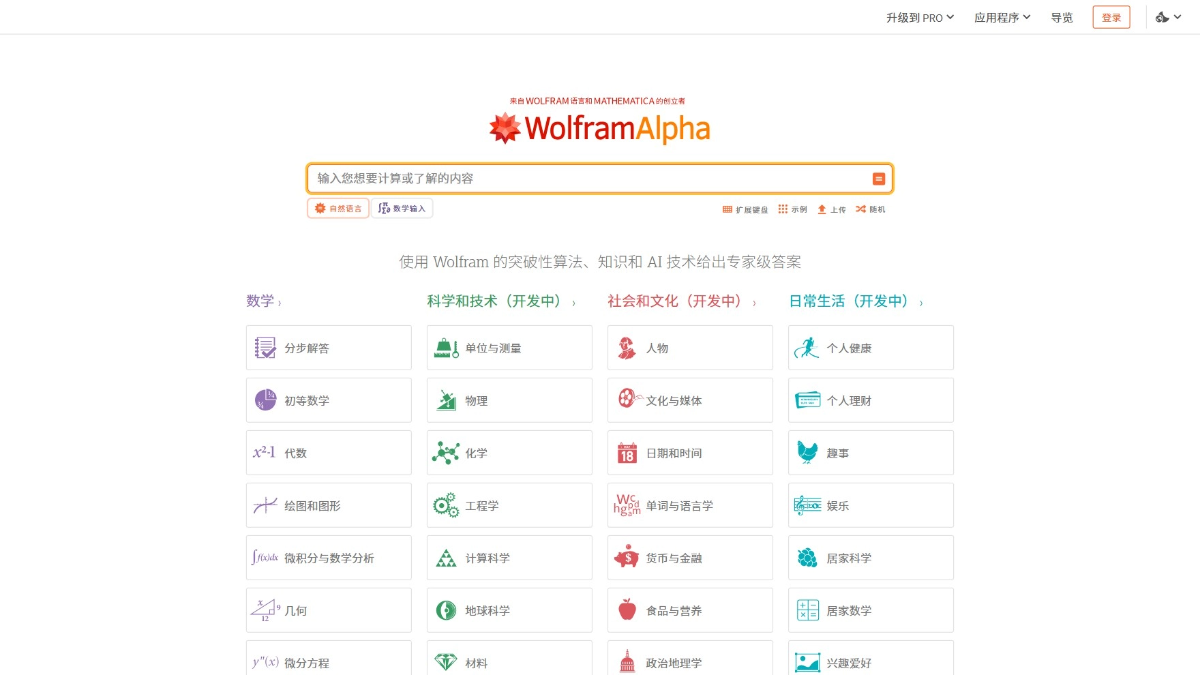Open the 地球科学 earth science category

(510, 610)
